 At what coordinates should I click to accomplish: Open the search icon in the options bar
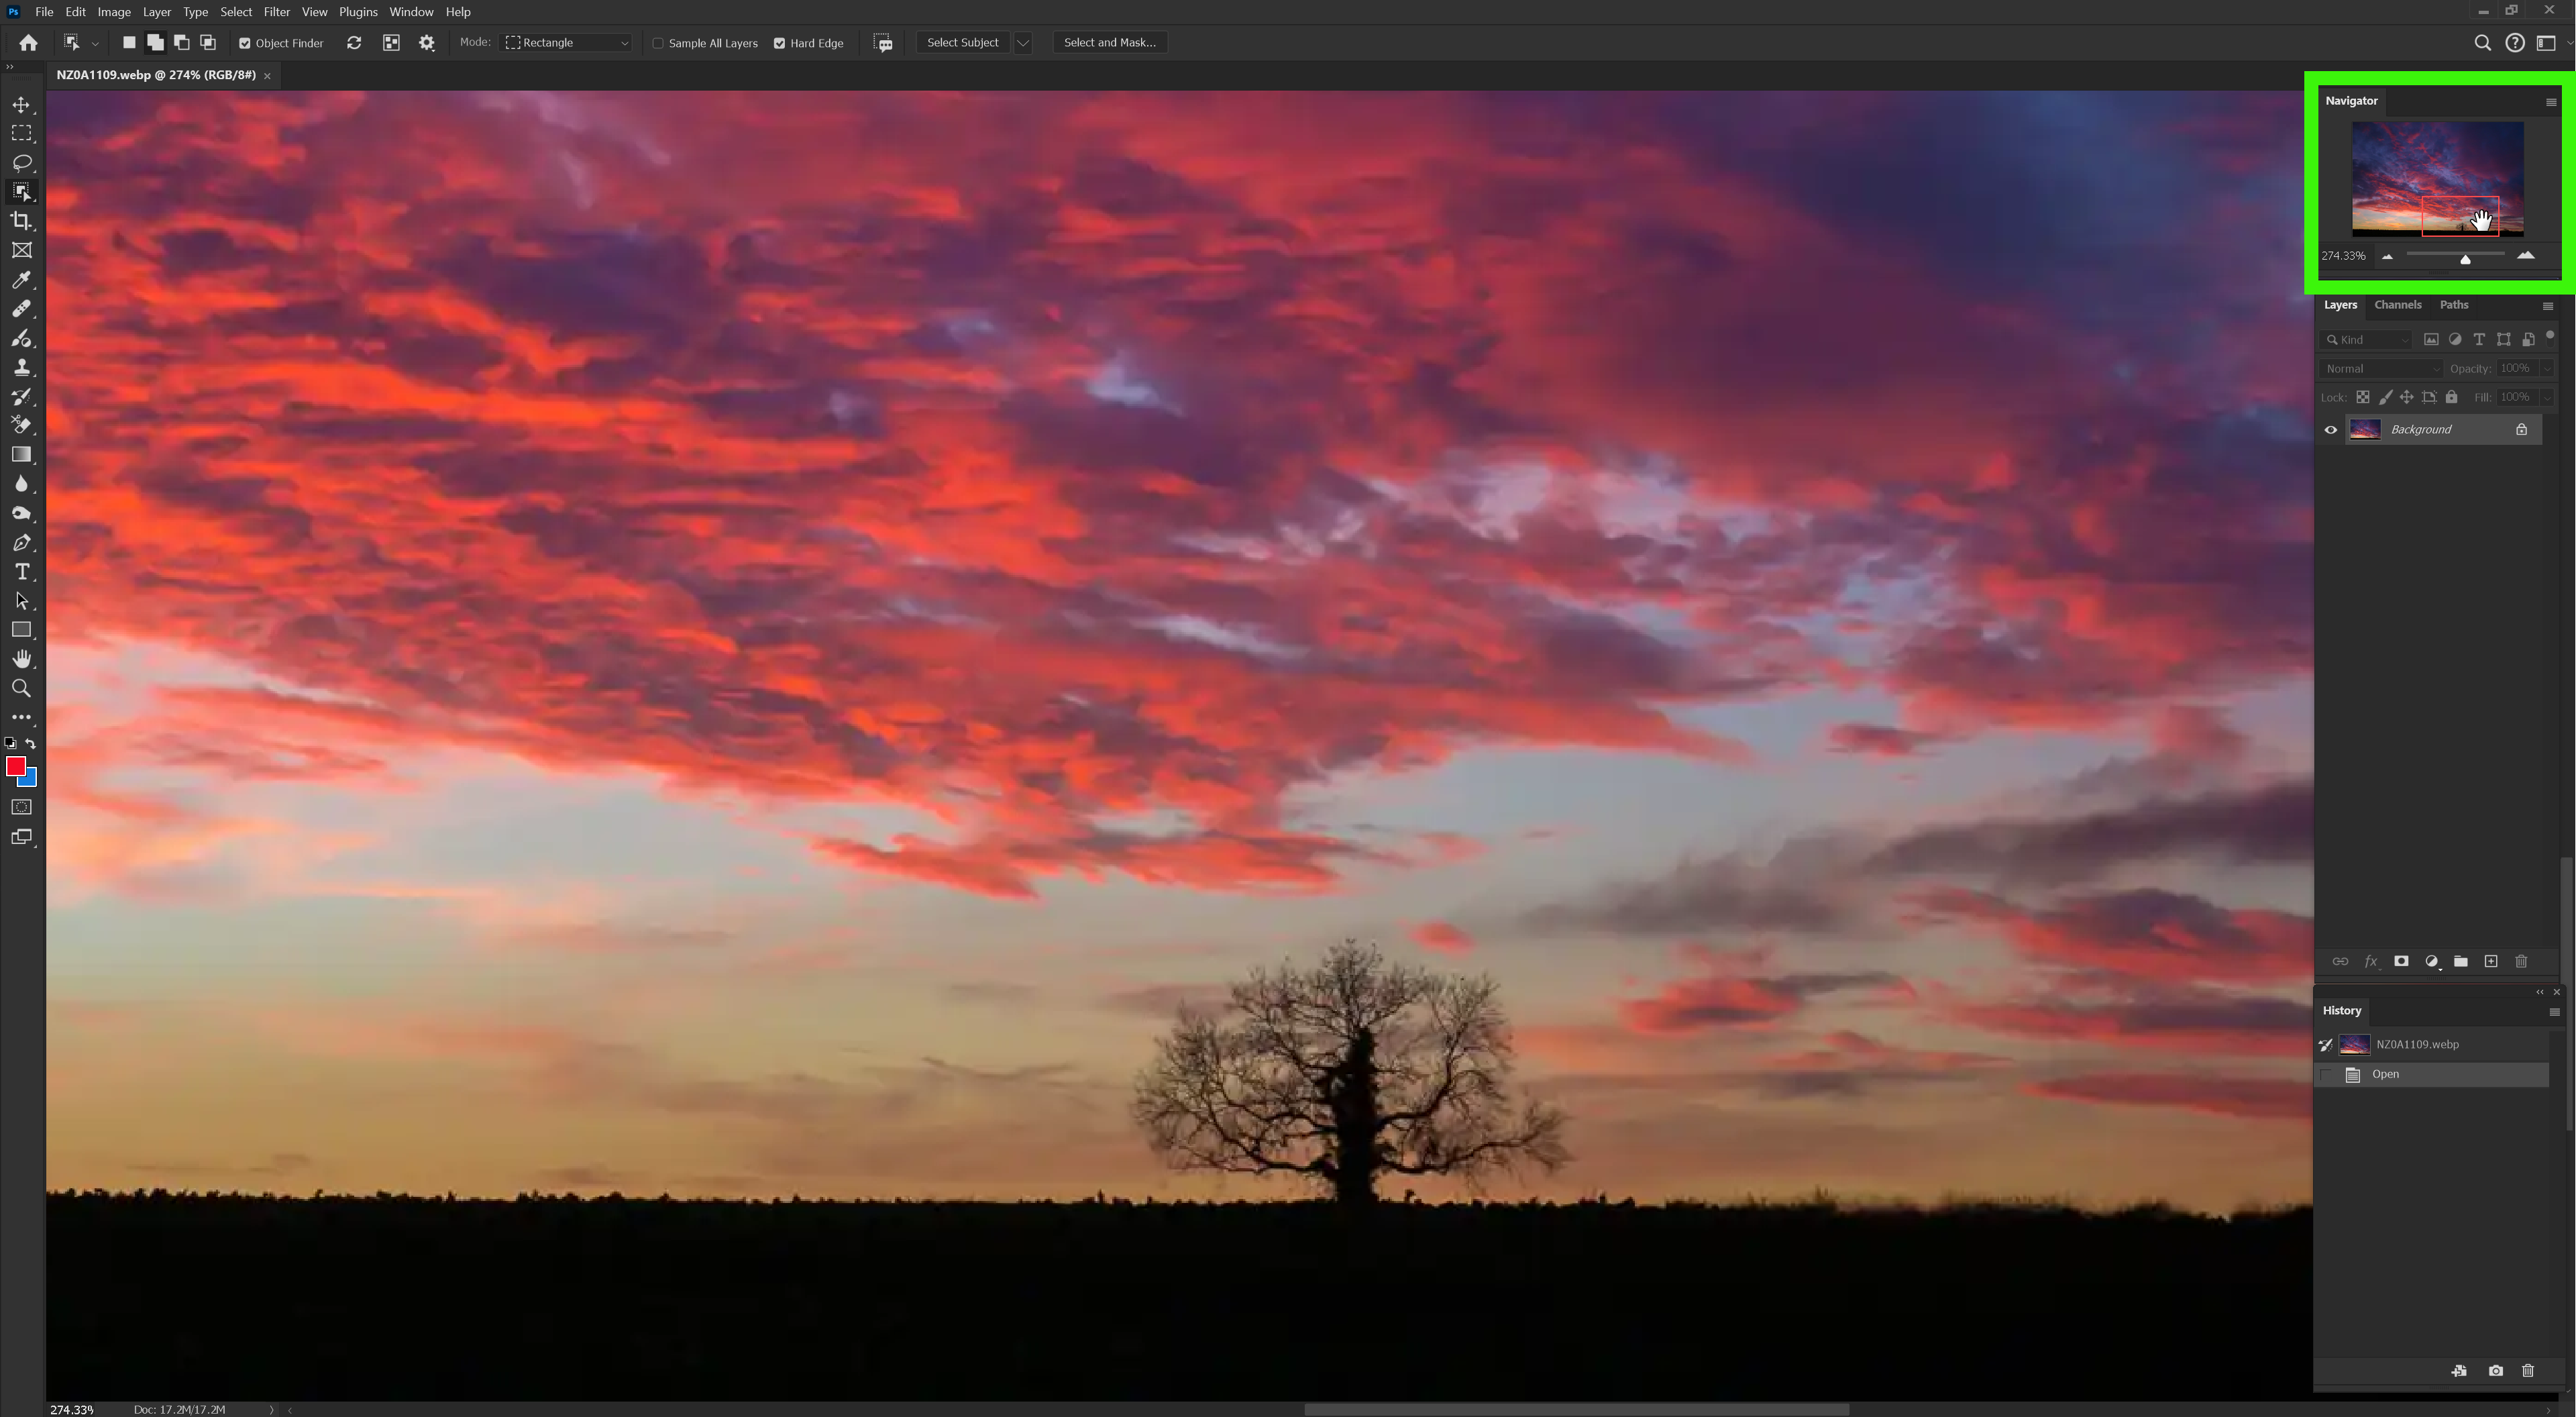pyautogui.click(x=2483, y=42)
